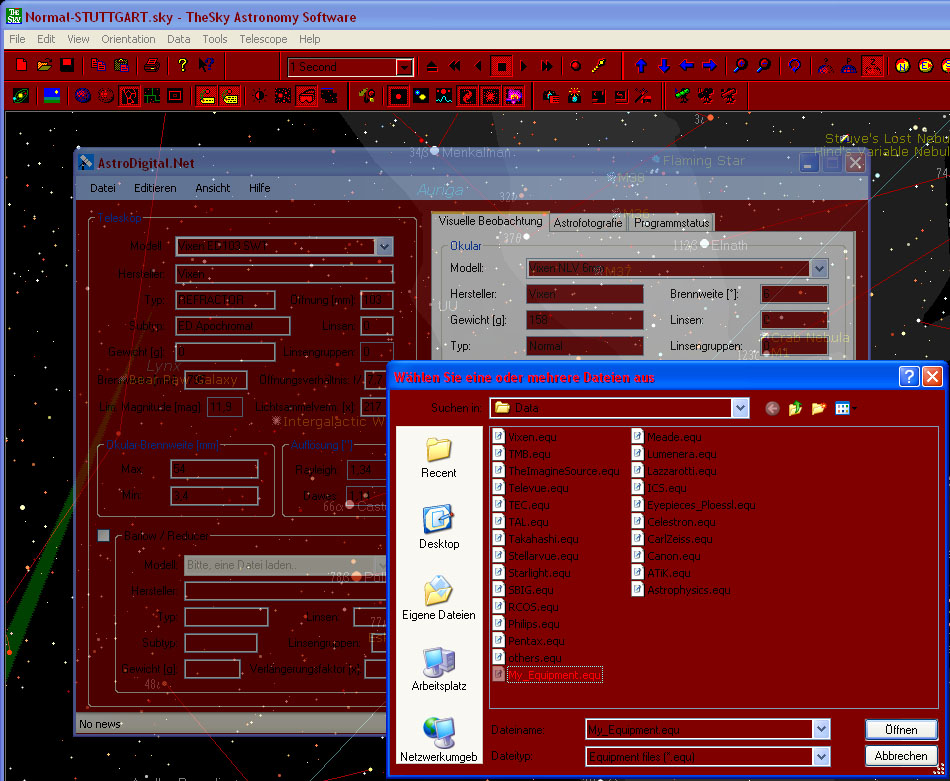Viewport: 950px width, 781px height.
Task: Click the Open file folder icon in TheSky toolbar
Action: tap(44, 65)
